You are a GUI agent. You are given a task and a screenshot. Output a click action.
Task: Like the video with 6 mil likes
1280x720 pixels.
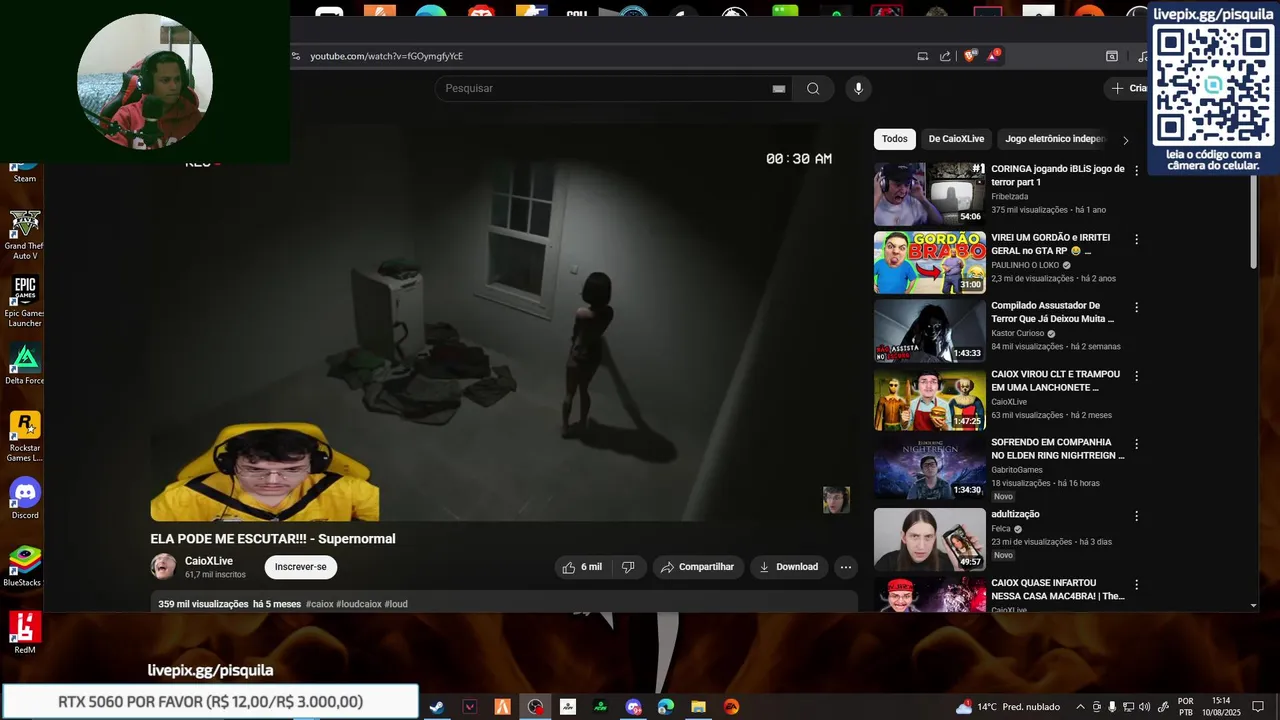point(581,567)
